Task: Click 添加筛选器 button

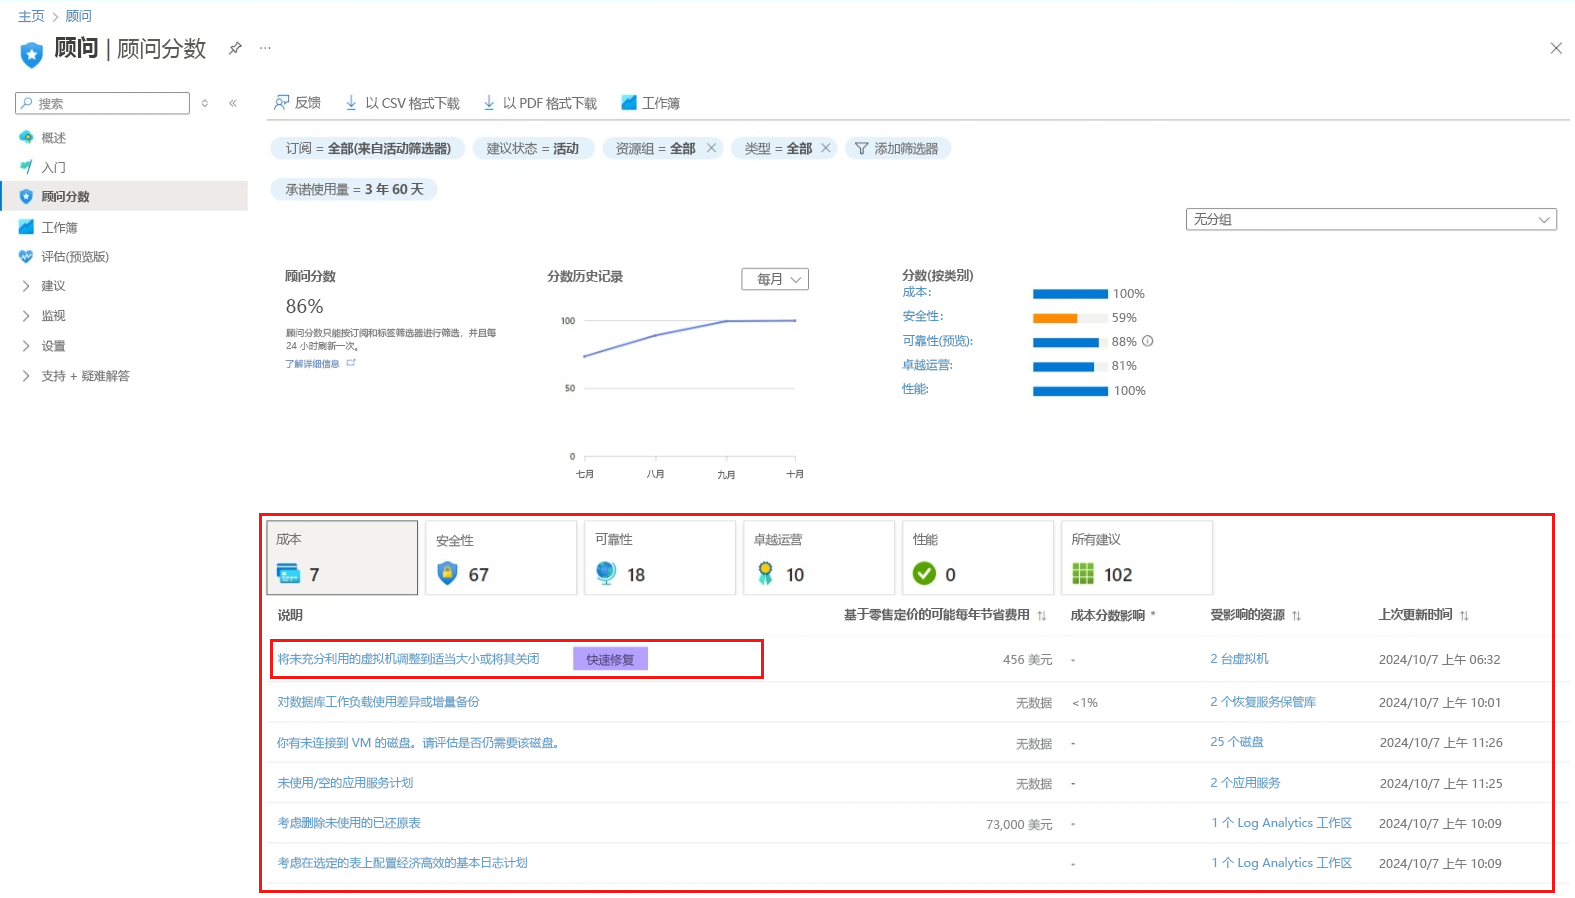Action: coord(897,148)
